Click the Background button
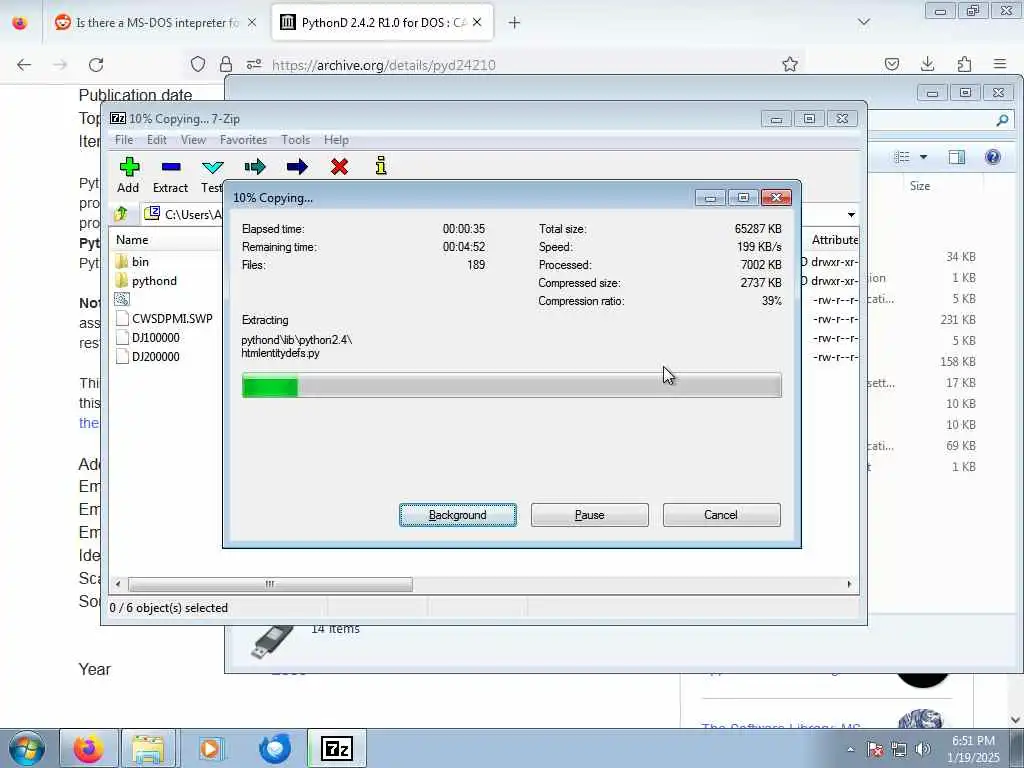The image size is (1024, 768). (x=458, y=515)
